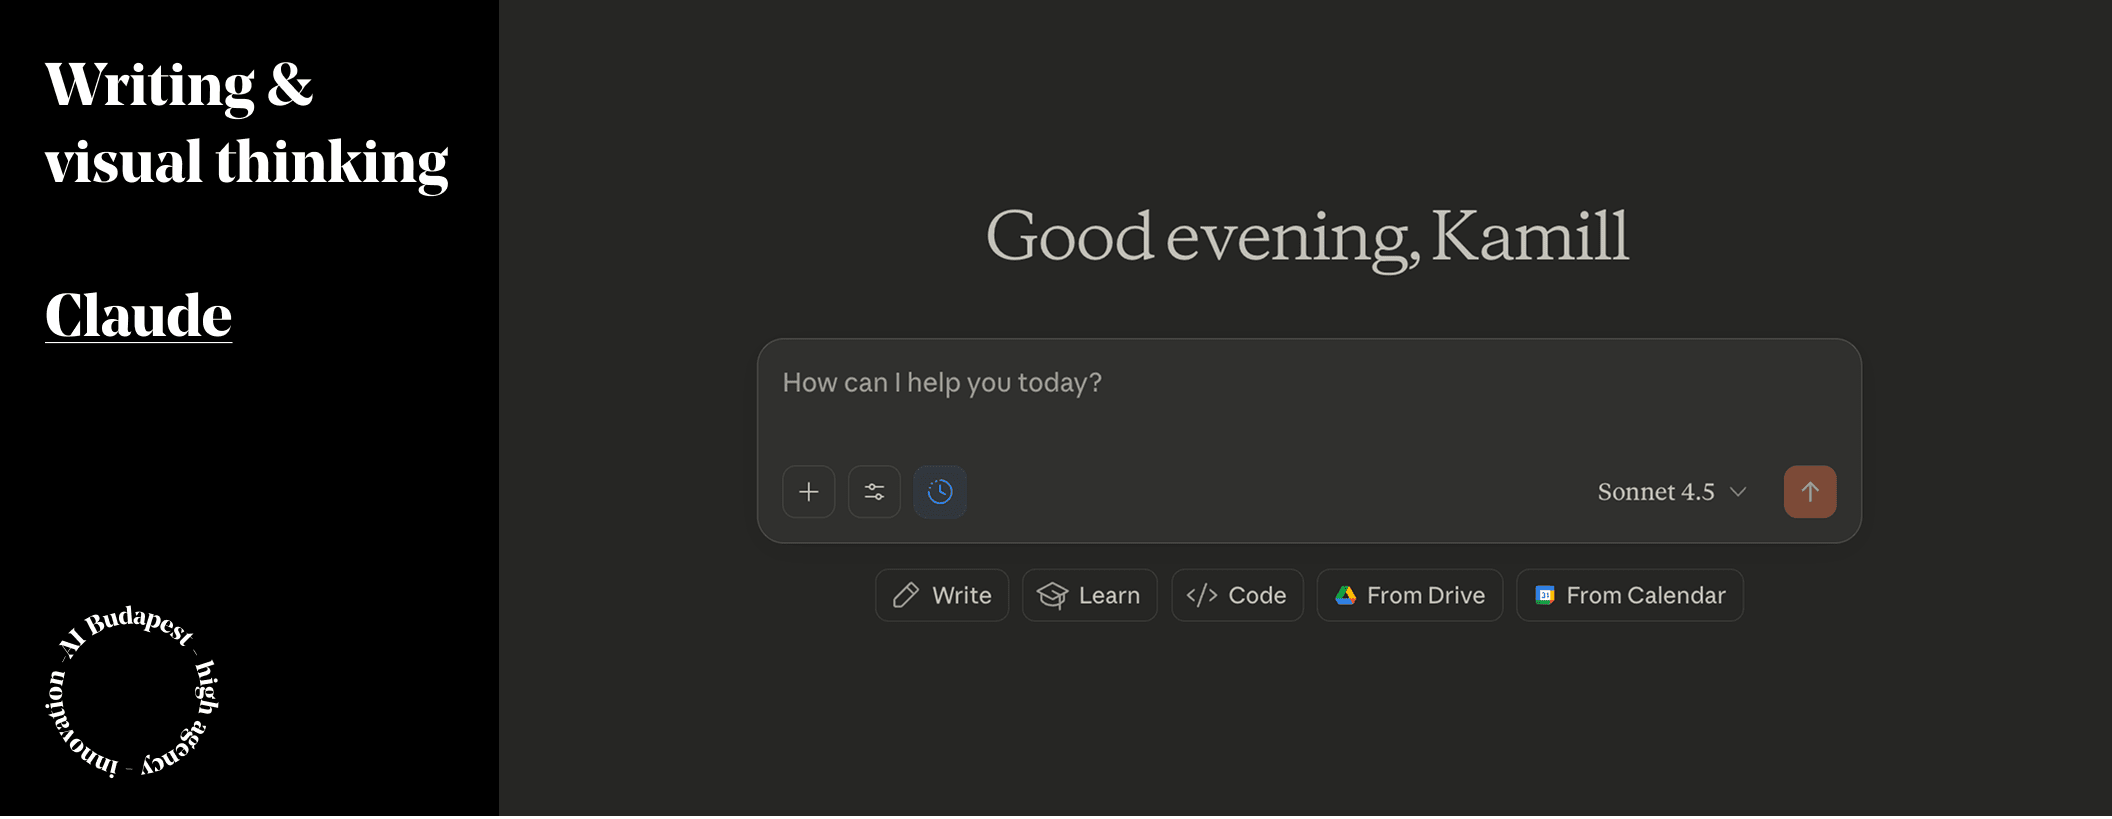Viewport: 2112px width, 819px height.
Task: Choose the From Calendar chip
Action: (1630, 596)
